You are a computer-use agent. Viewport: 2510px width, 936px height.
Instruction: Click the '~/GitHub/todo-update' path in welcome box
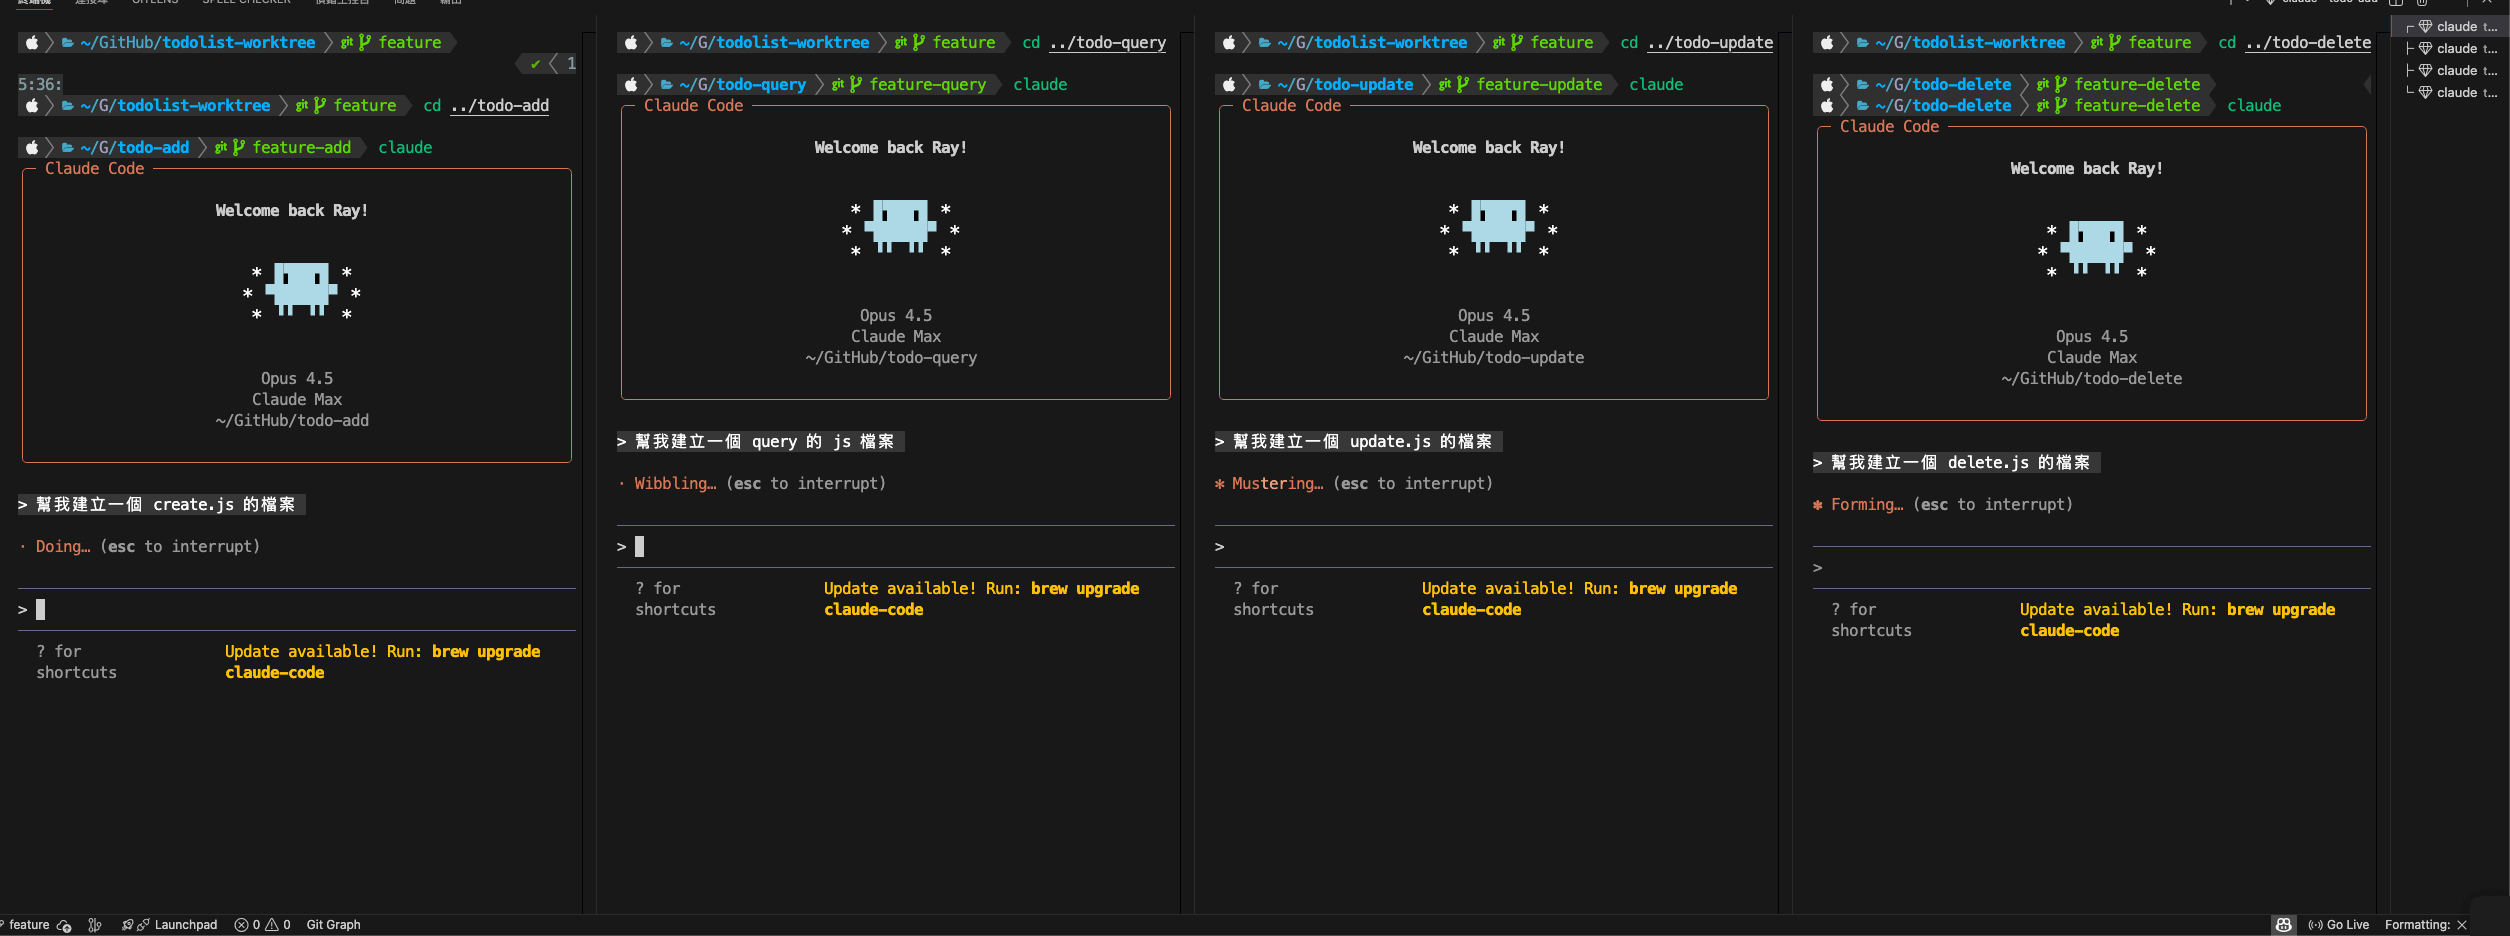[x=1493, y=358]
